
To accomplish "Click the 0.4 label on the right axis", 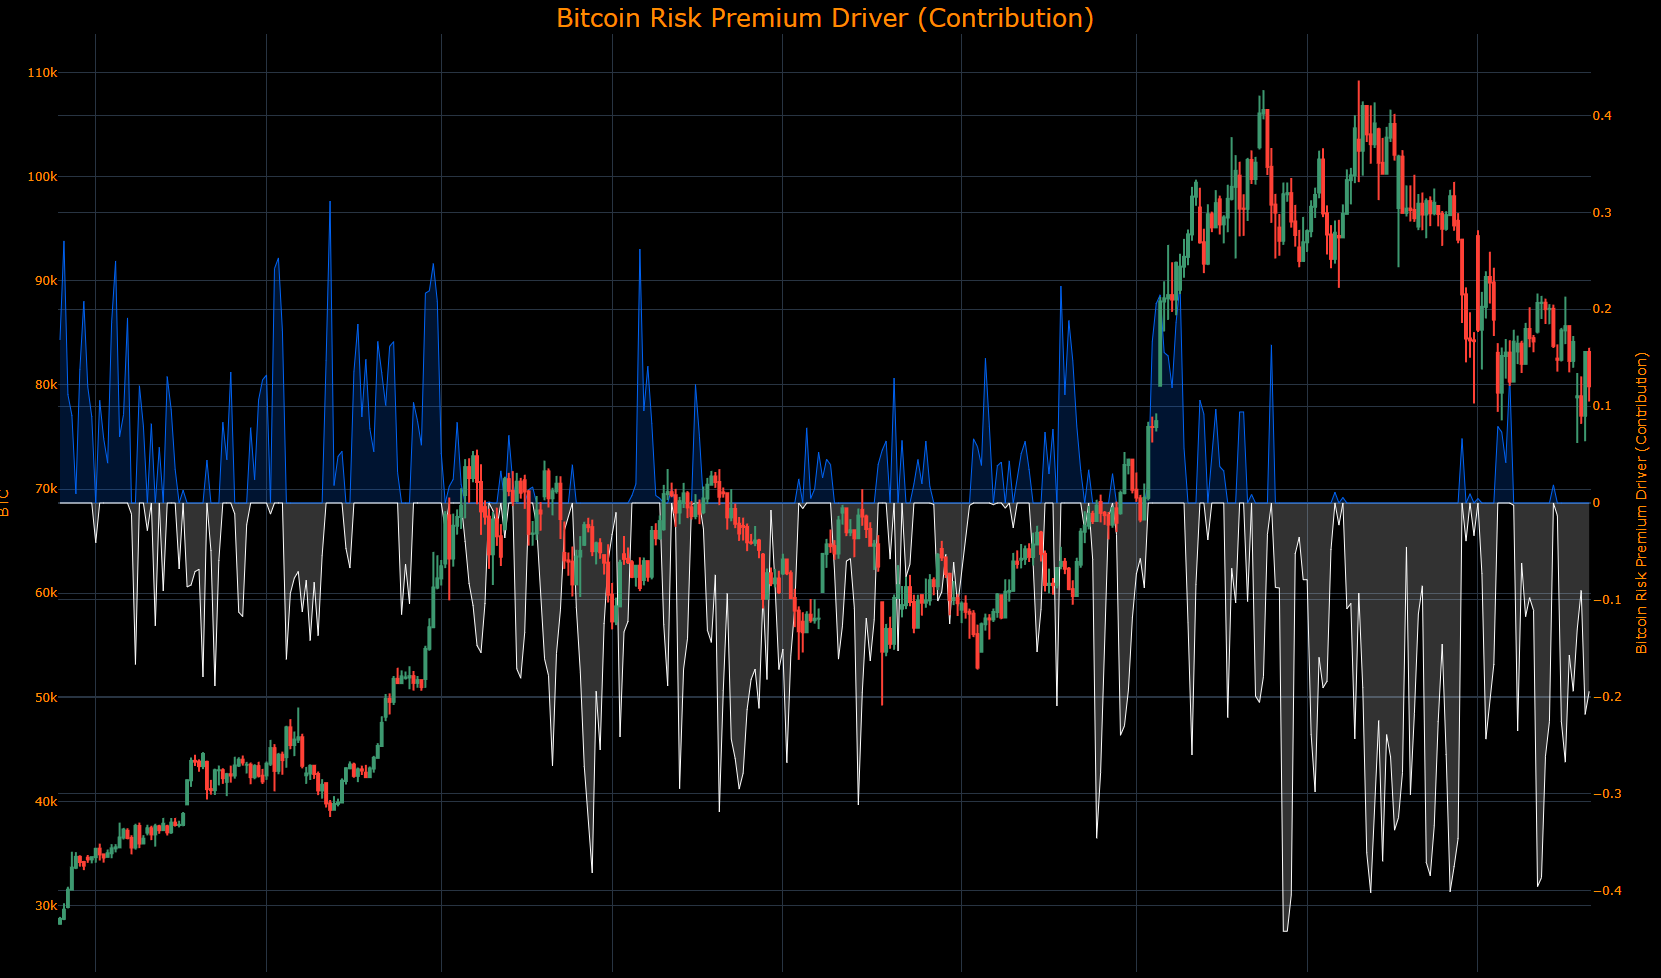I will [x=1602, y=116].
